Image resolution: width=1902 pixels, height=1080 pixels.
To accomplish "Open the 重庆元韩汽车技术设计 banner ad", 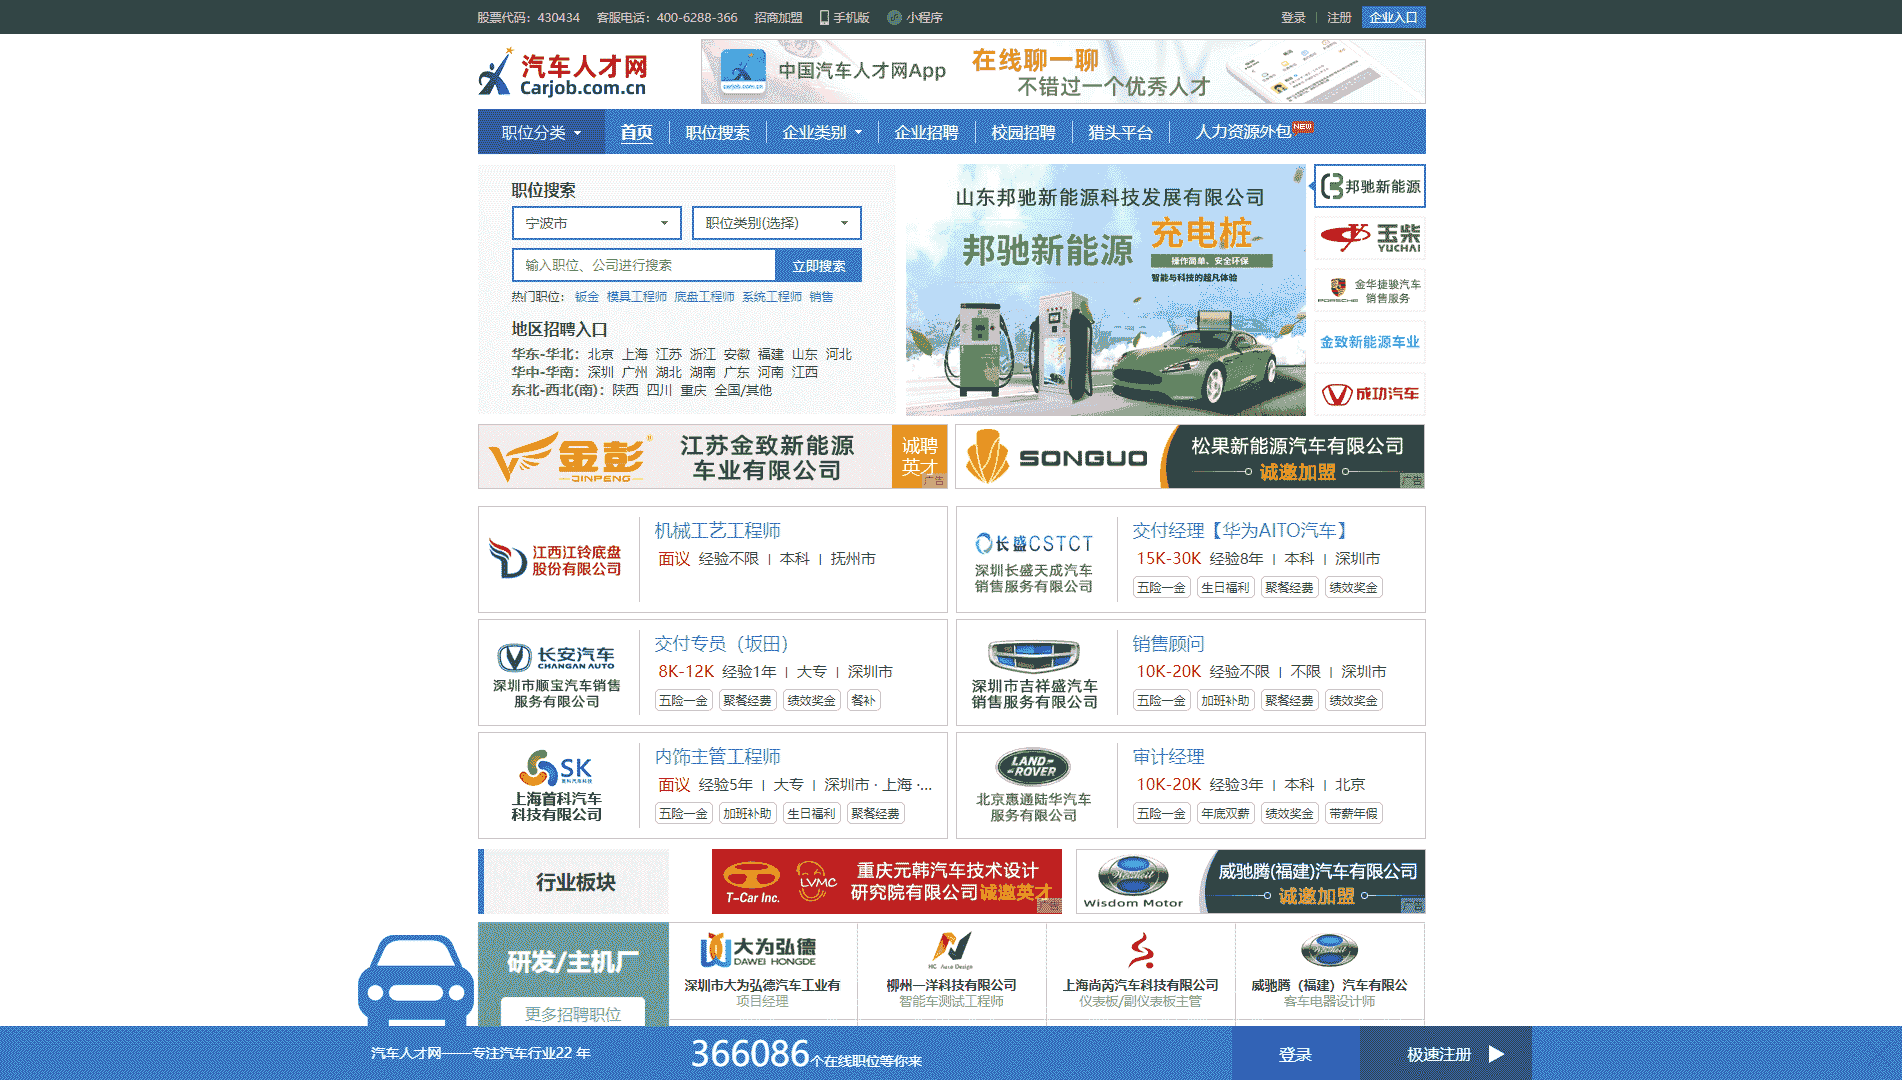I will (887, 881).
